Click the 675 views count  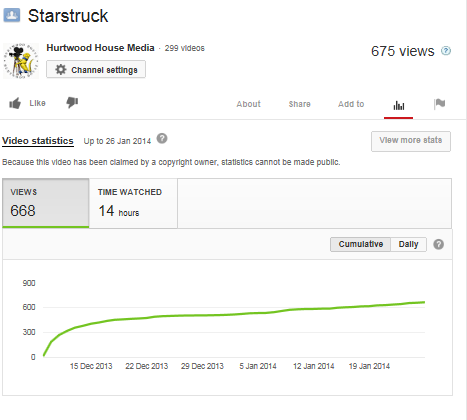403,51
